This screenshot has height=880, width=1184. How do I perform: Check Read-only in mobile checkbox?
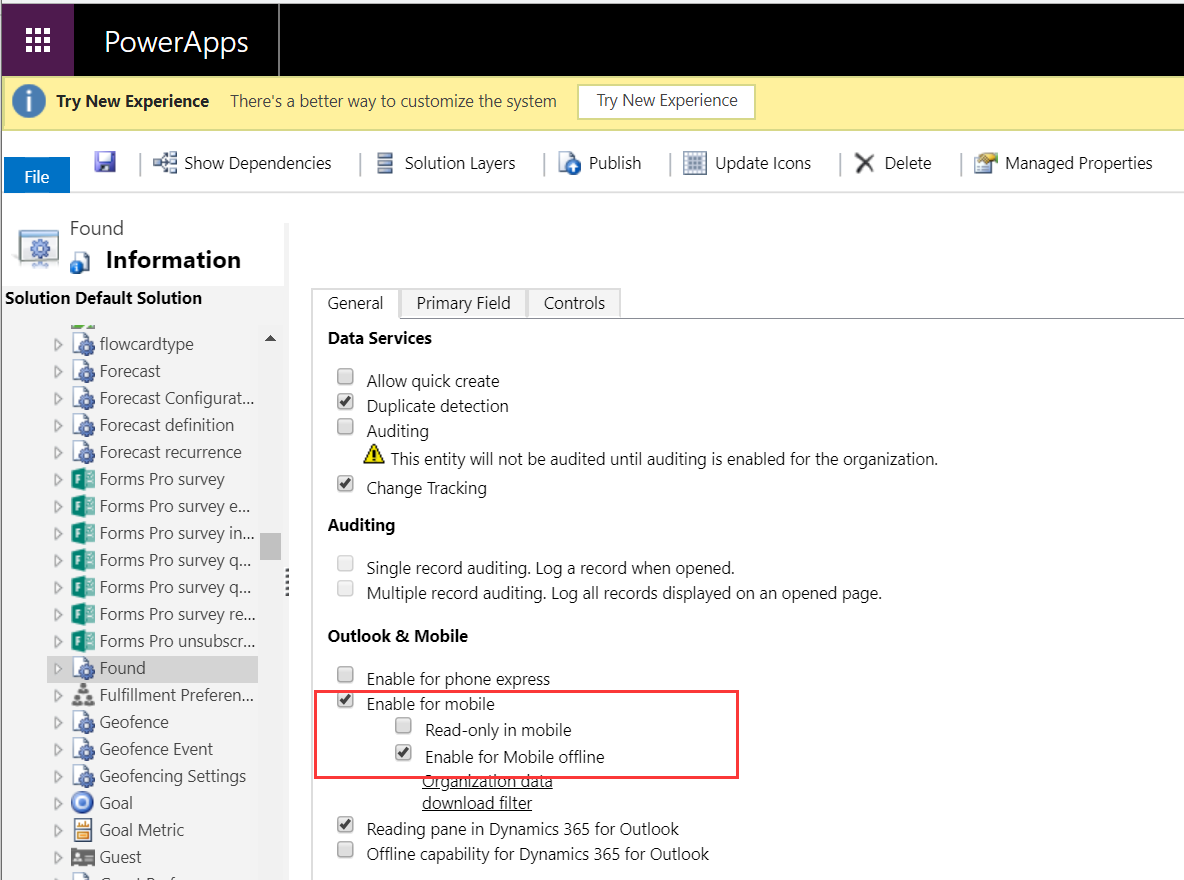(x=404, y=726)
